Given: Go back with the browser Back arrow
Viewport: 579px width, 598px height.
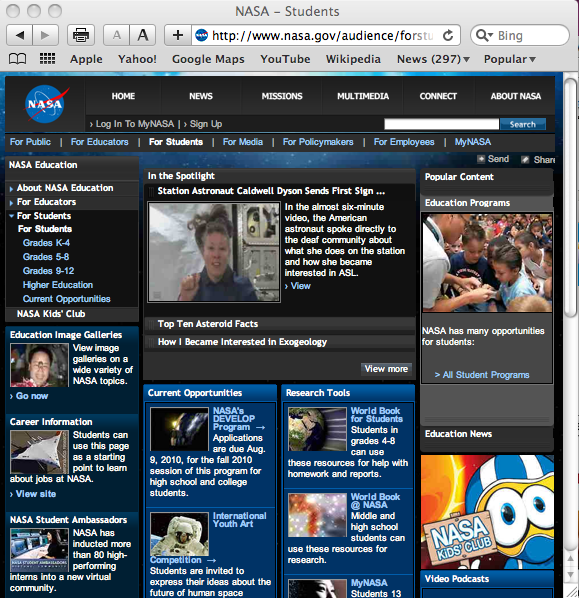Looking at the screenshot, I should [20, 35].
